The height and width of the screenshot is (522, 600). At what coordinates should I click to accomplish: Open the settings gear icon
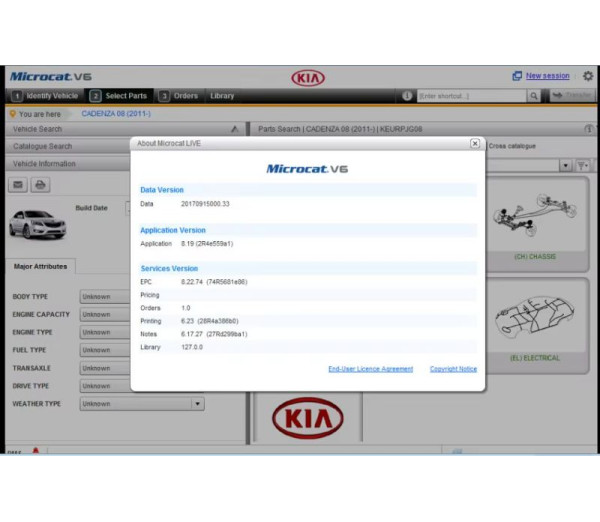coord(587,76)
